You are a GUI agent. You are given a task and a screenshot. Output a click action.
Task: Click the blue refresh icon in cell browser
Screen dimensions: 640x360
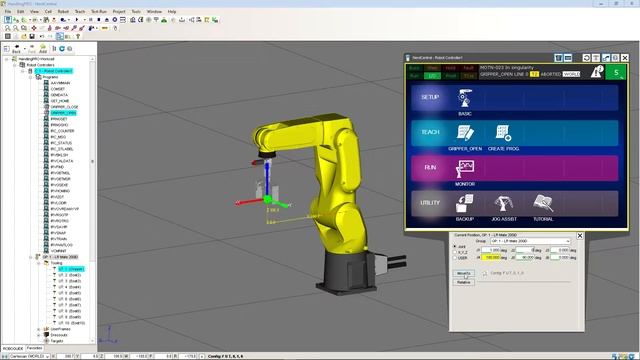click(x=62, y=49)
